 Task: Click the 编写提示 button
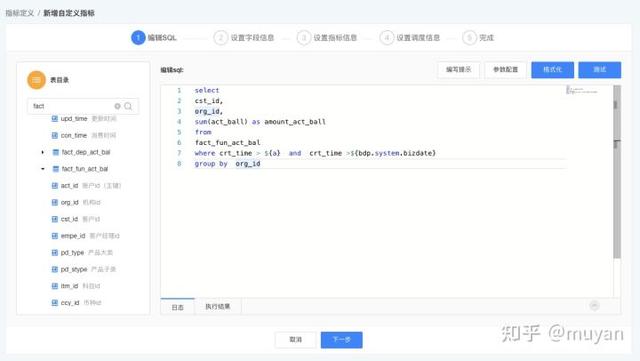click(458, 70)
